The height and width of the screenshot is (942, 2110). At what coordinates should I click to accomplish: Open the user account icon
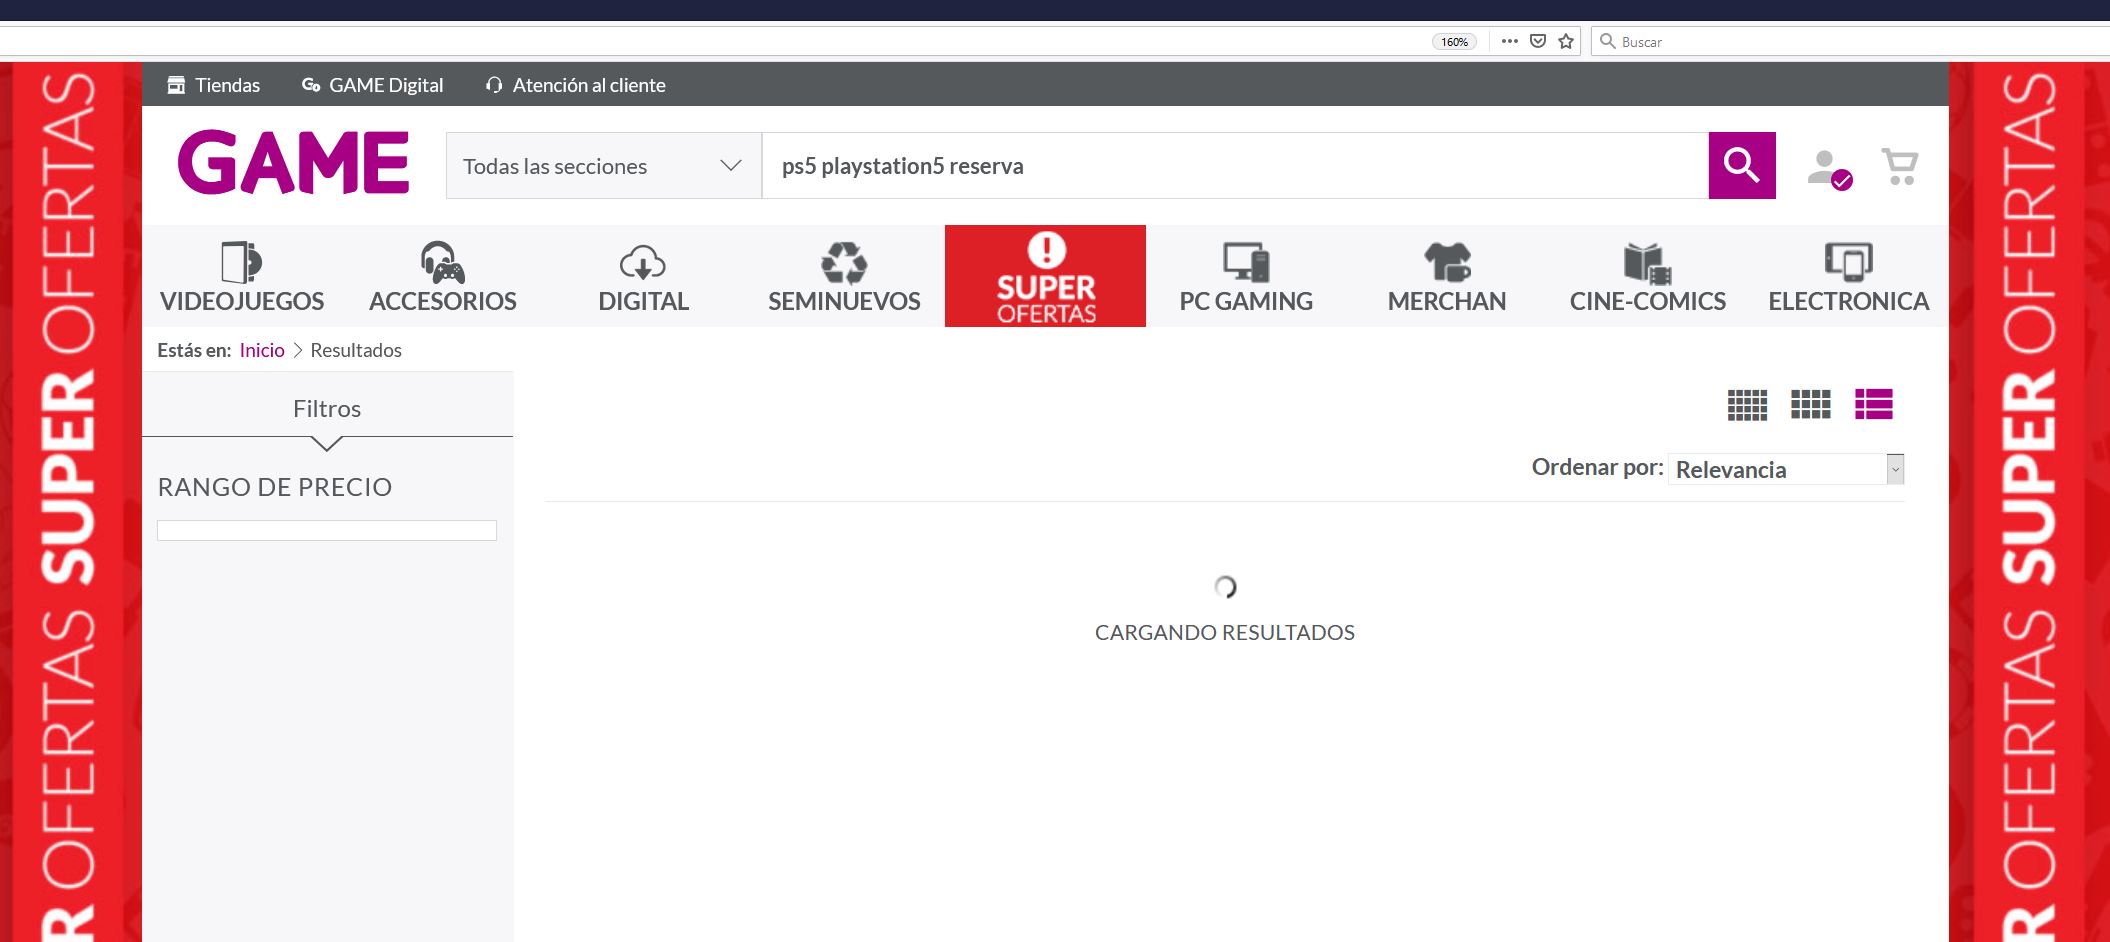[x=1829, y=168]
